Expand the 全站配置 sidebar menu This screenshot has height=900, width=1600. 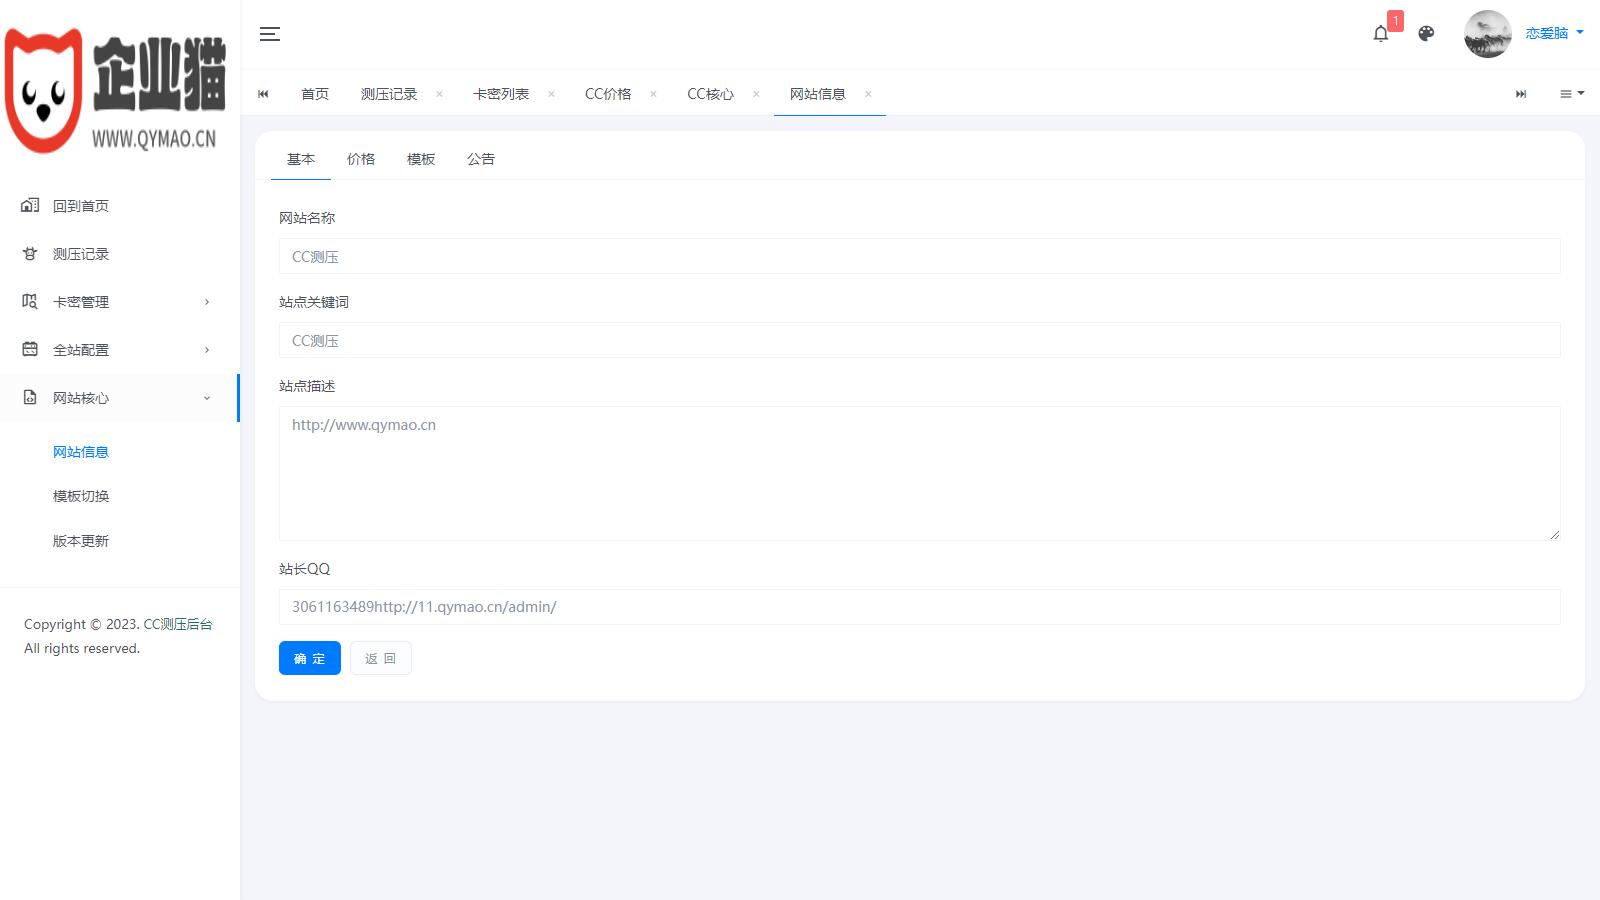point(120,350)
